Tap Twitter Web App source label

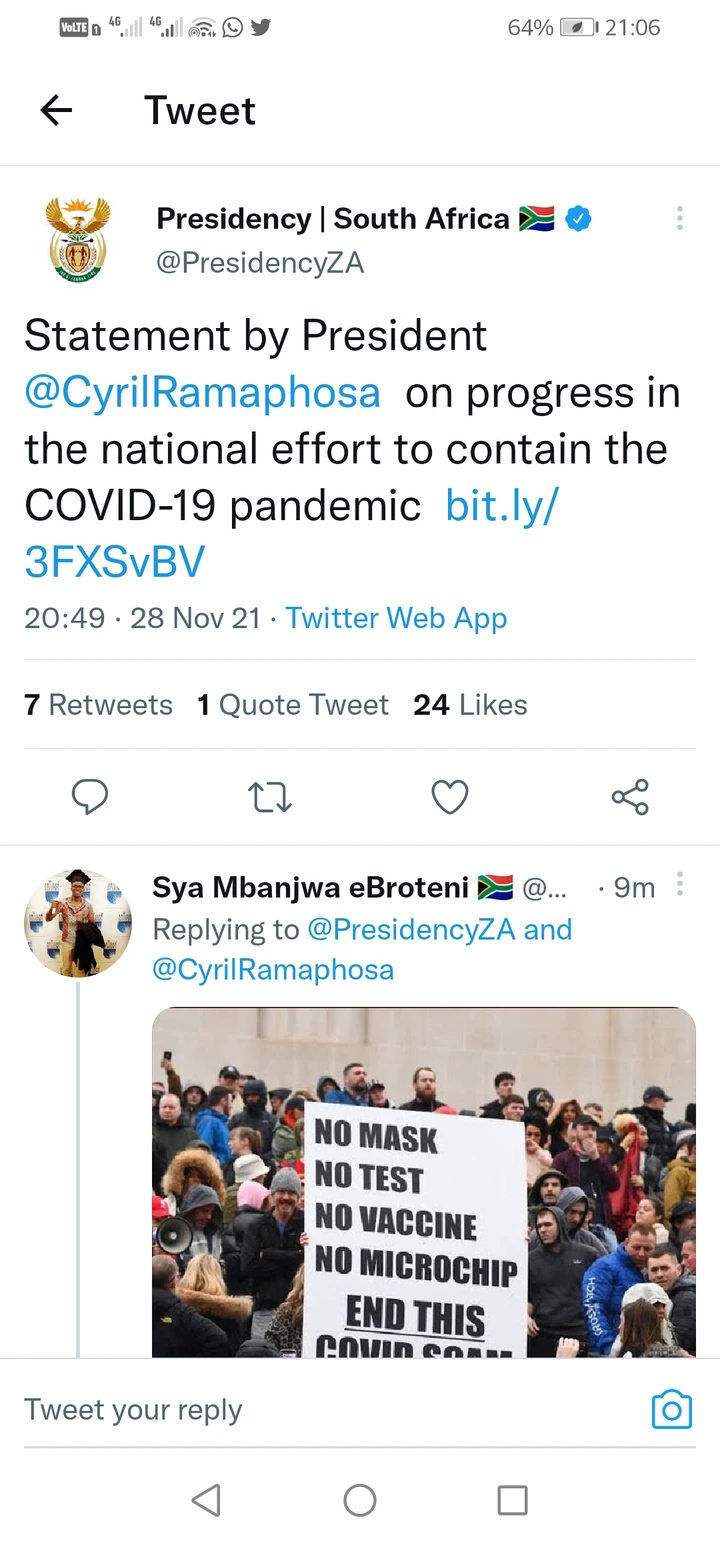(x=396, y=618)
